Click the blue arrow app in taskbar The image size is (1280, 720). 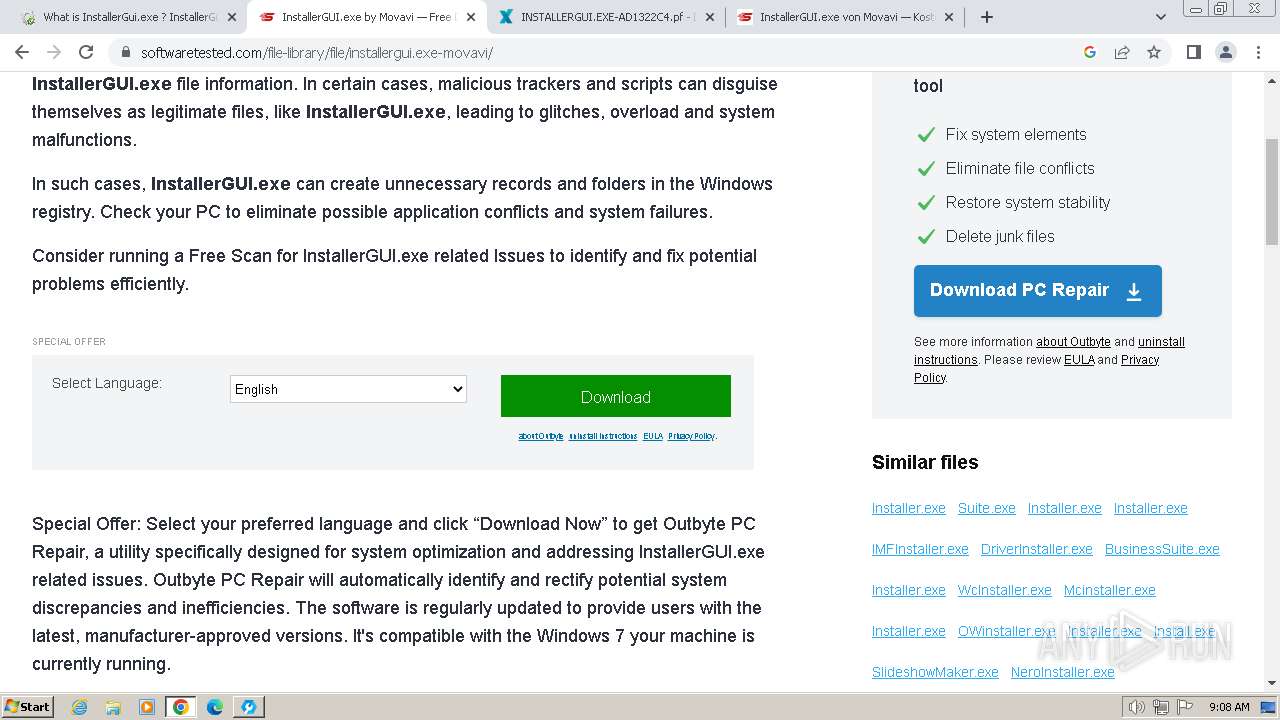pos(249,707)
